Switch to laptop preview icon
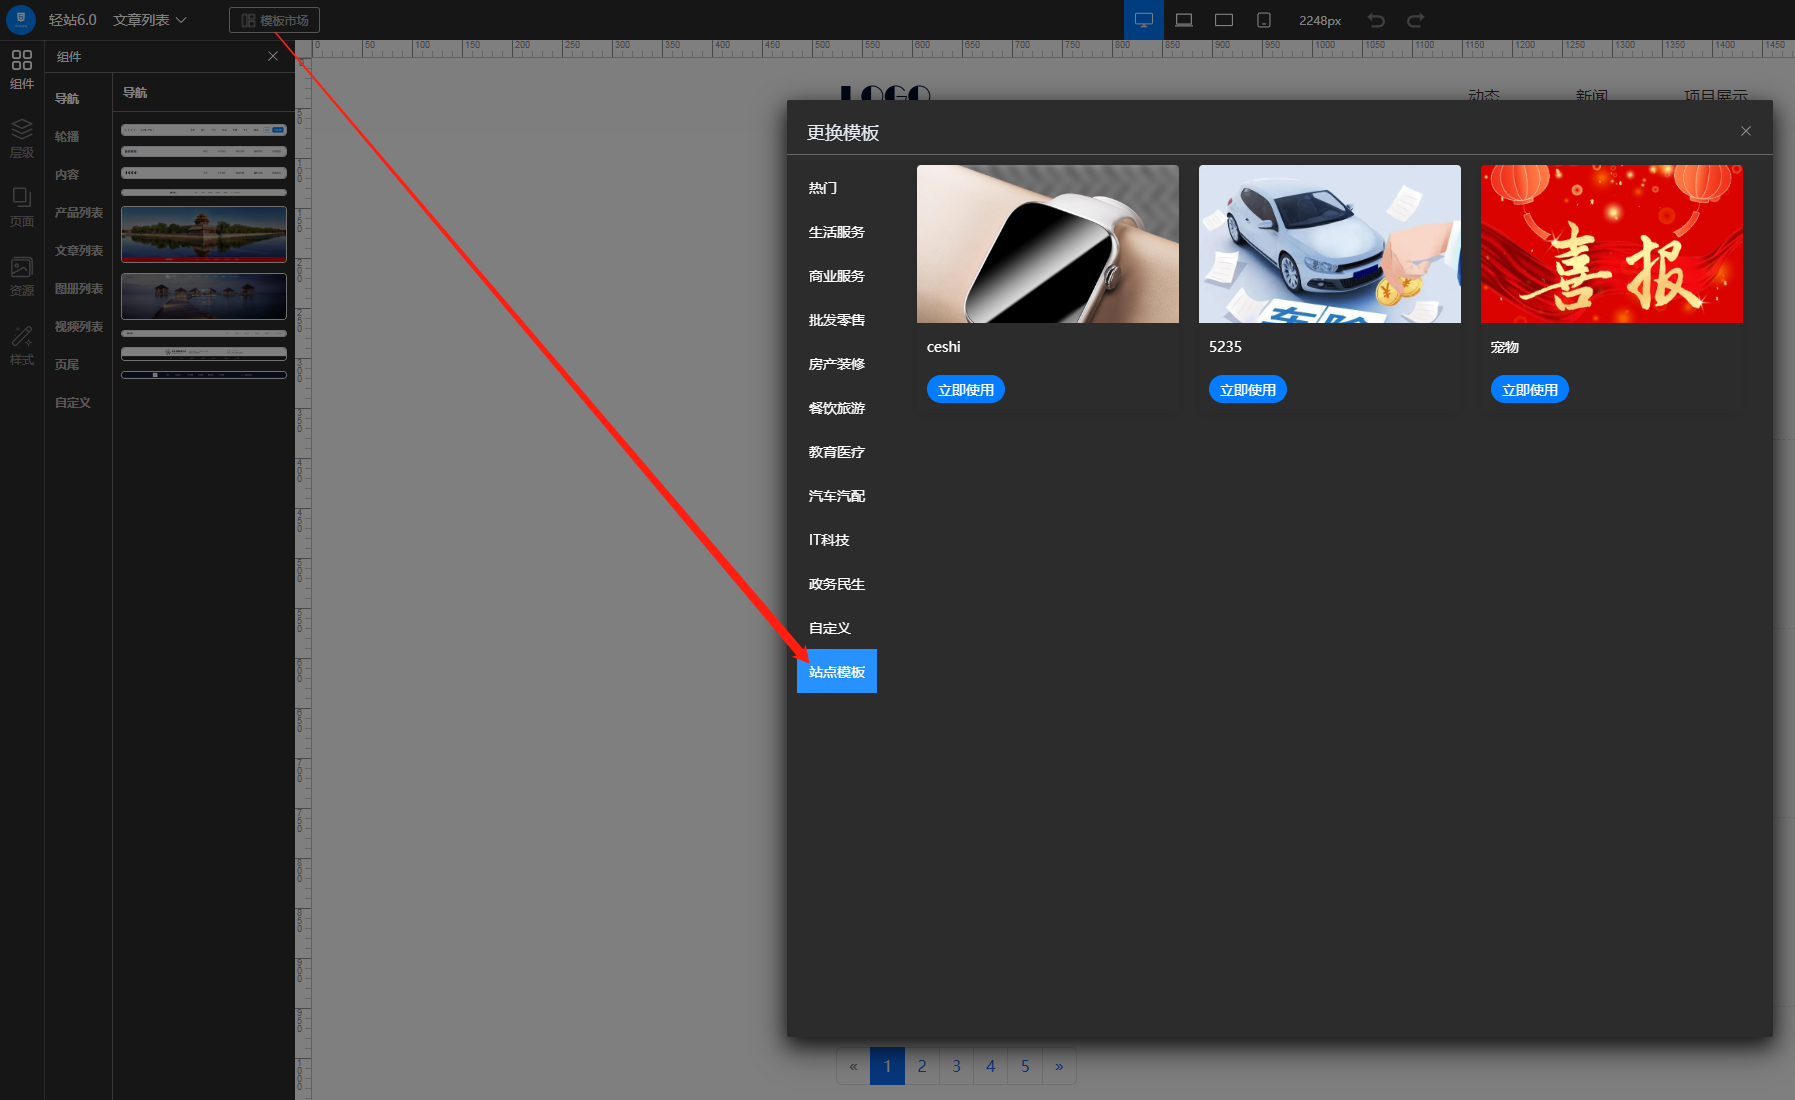 pos(1183,20)
